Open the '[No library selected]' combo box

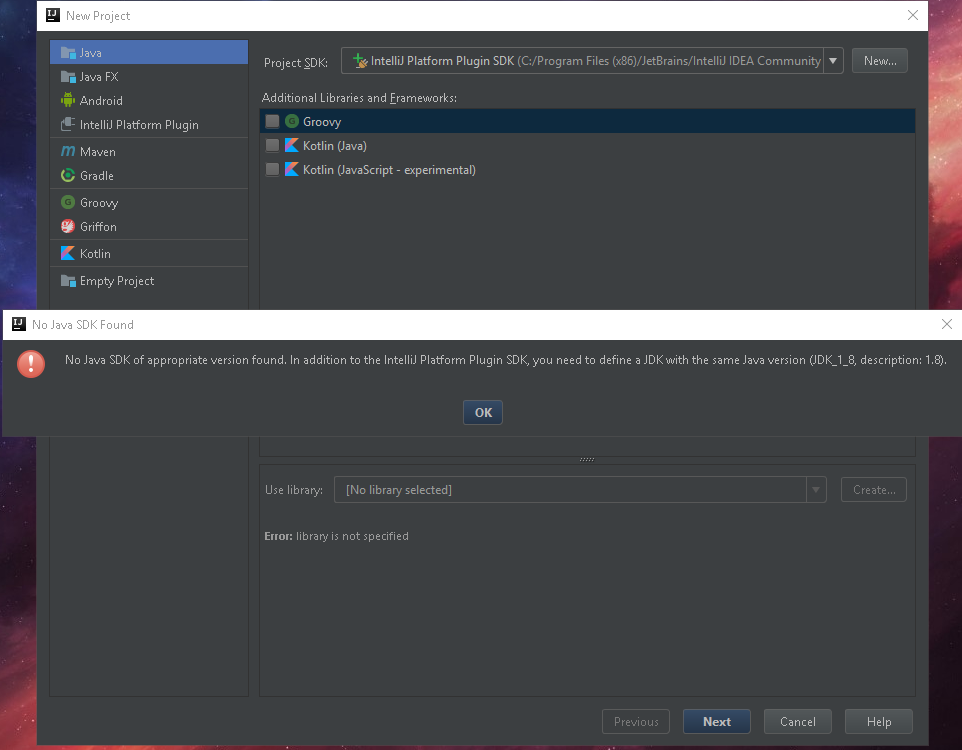(x=580, y=490)
